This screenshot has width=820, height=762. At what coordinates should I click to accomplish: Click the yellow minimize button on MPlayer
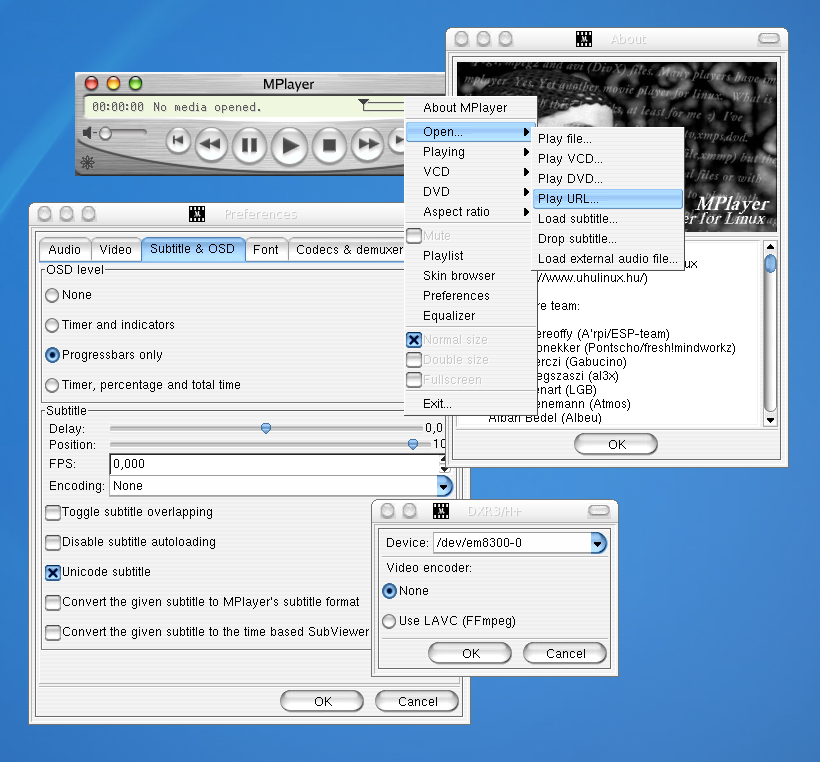[x=113, y=83]
